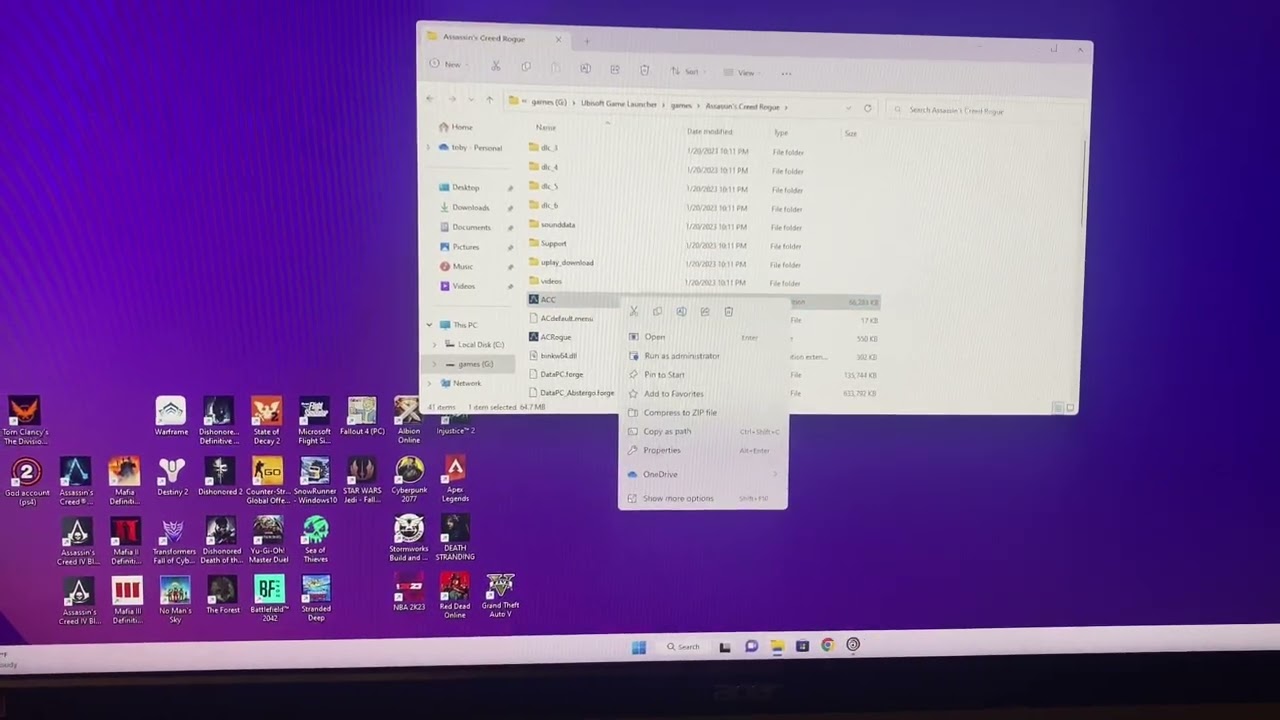Refresh the Assassin's Creed Rogue folder
Viewport: 1280px width, 720px height.
(x=867, y=108)
